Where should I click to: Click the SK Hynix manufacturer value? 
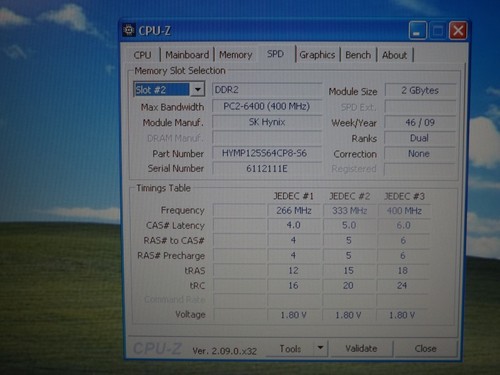click(x=267, y=122)
